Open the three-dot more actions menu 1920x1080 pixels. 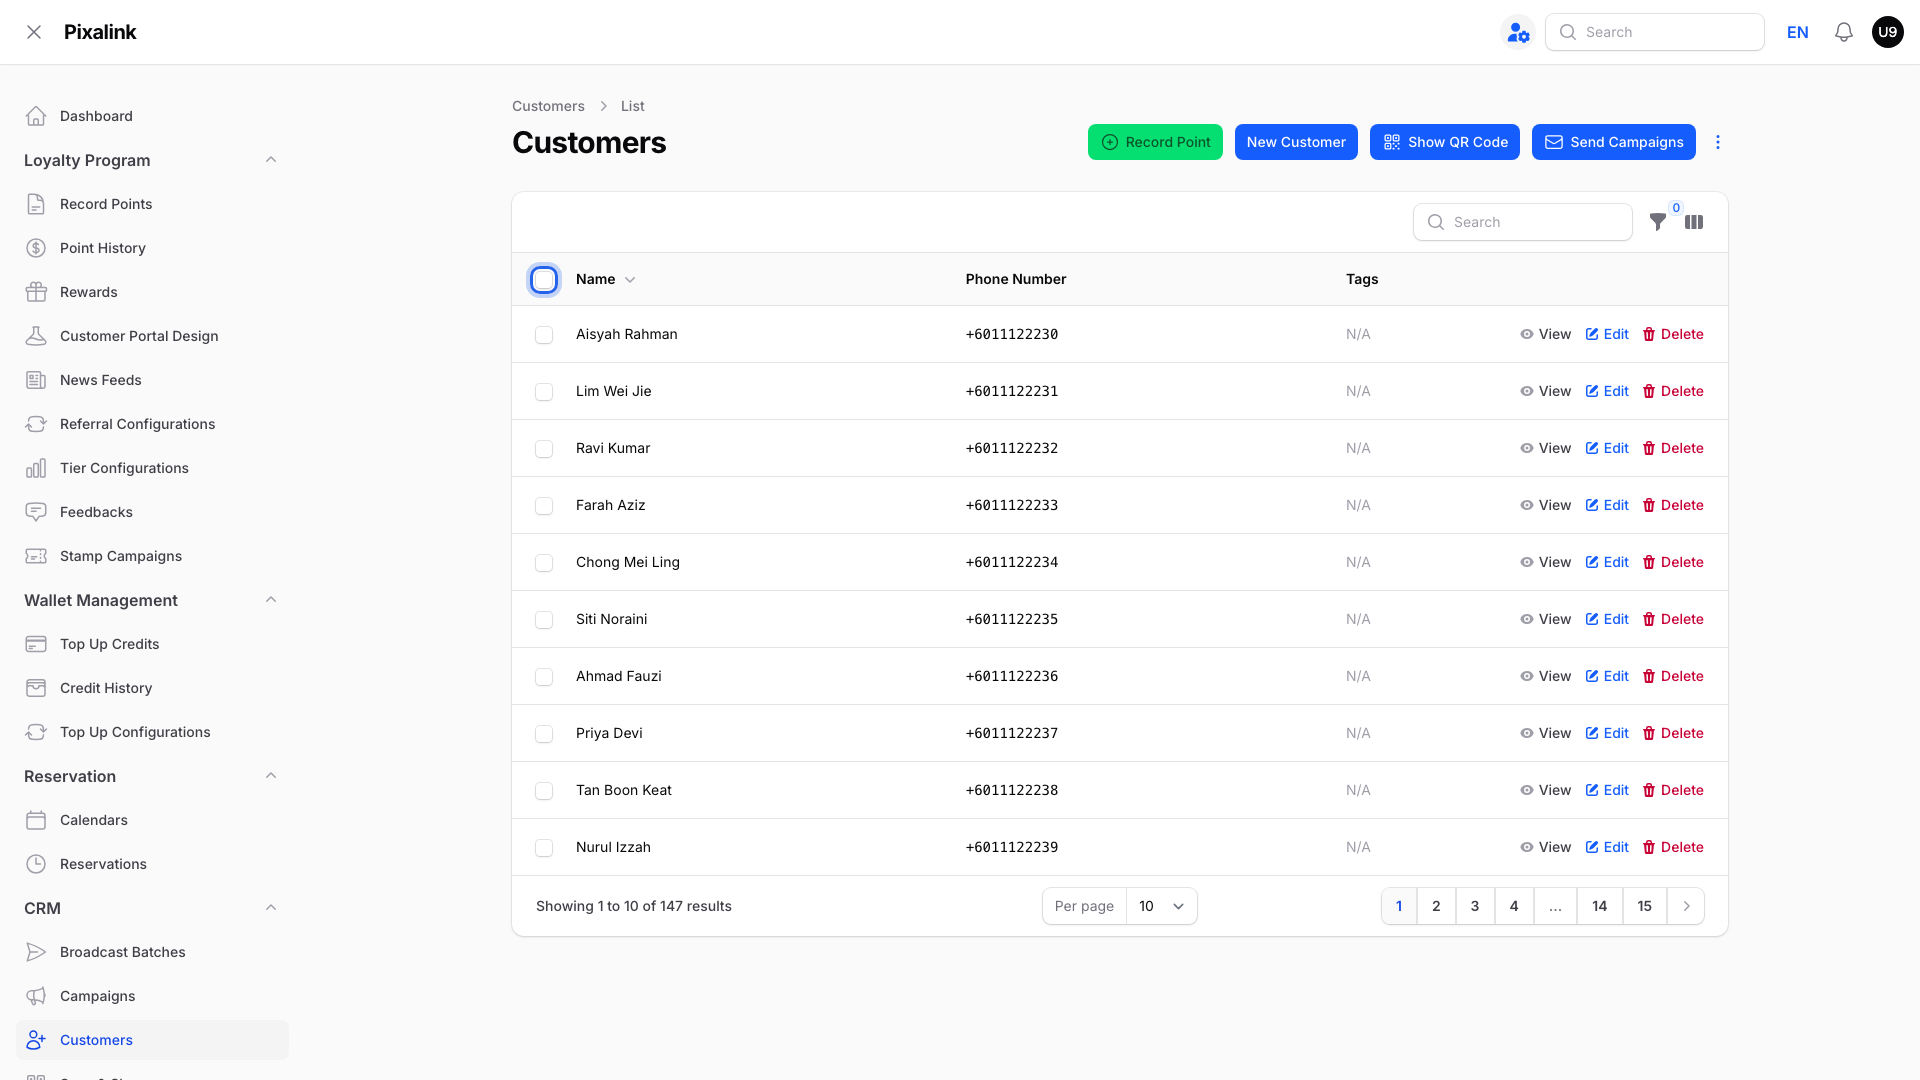pos(1718,142)
